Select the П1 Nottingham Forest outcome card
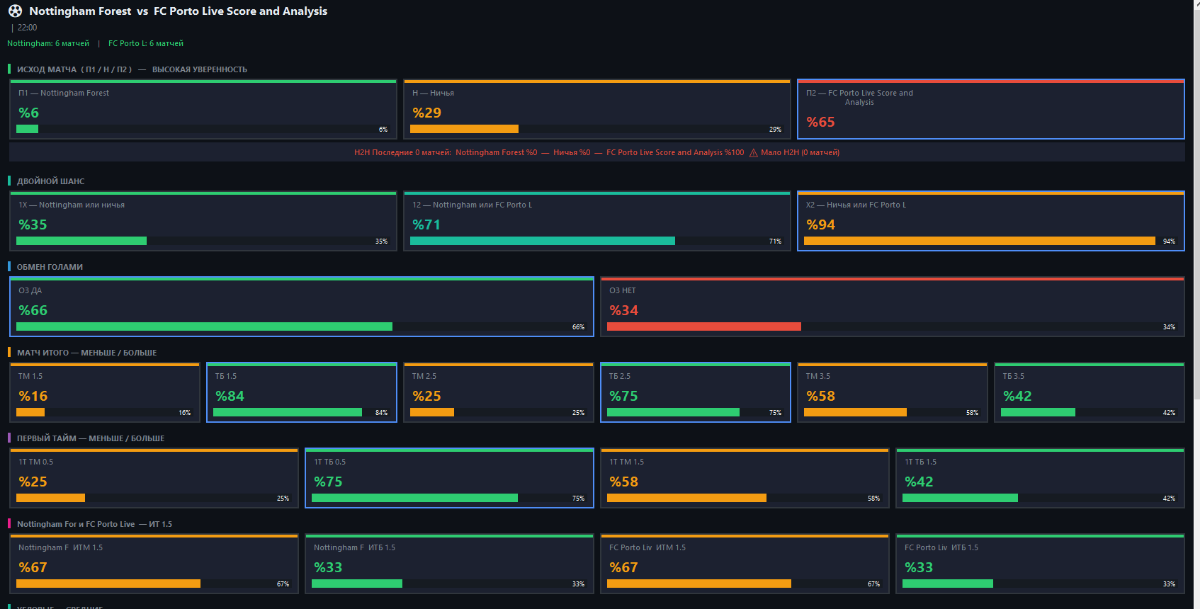This screenshot has height=609, width=1200. coord(203,110)
